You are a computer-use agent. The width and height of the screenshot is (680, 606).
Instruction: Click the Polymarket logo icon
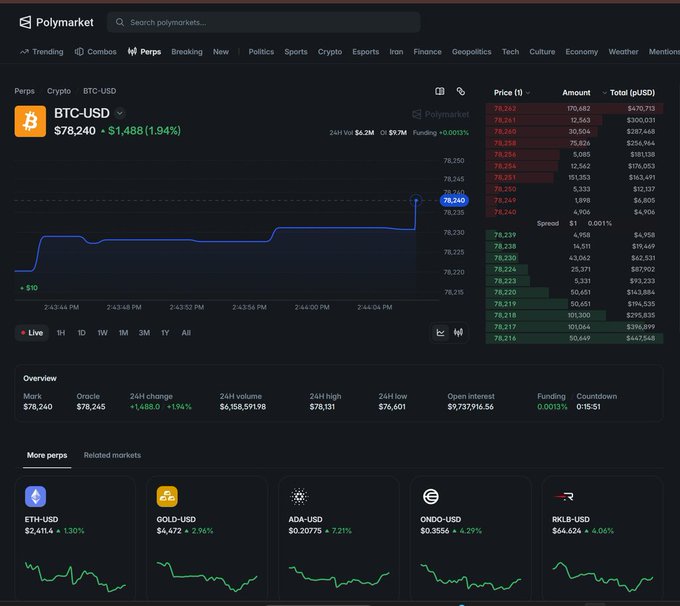(25, 22)
